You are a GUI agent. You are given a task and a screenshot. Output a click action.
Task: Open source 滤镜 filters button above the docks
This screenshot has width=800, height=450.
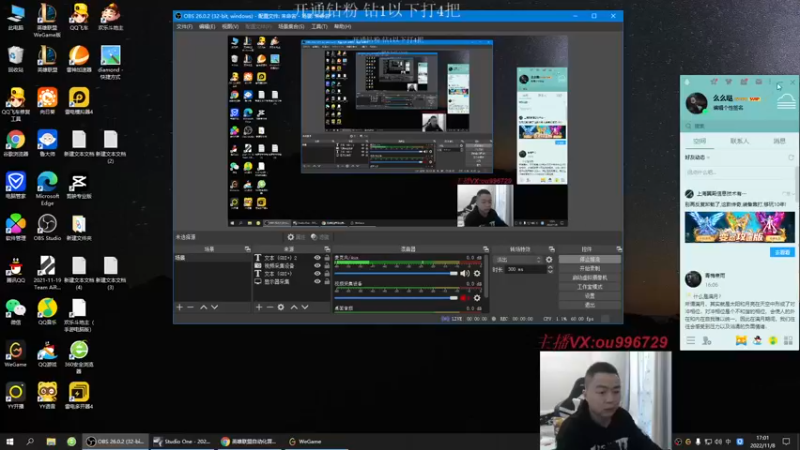[320, 237]
